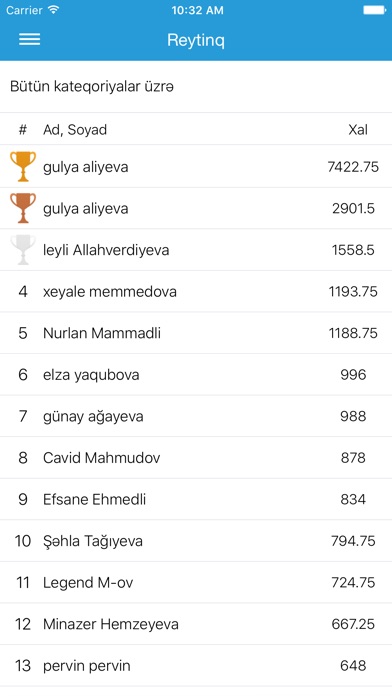Select the Xal column header
The height and width of the screenshot is (696, 392).
click(x=358, y=130)
